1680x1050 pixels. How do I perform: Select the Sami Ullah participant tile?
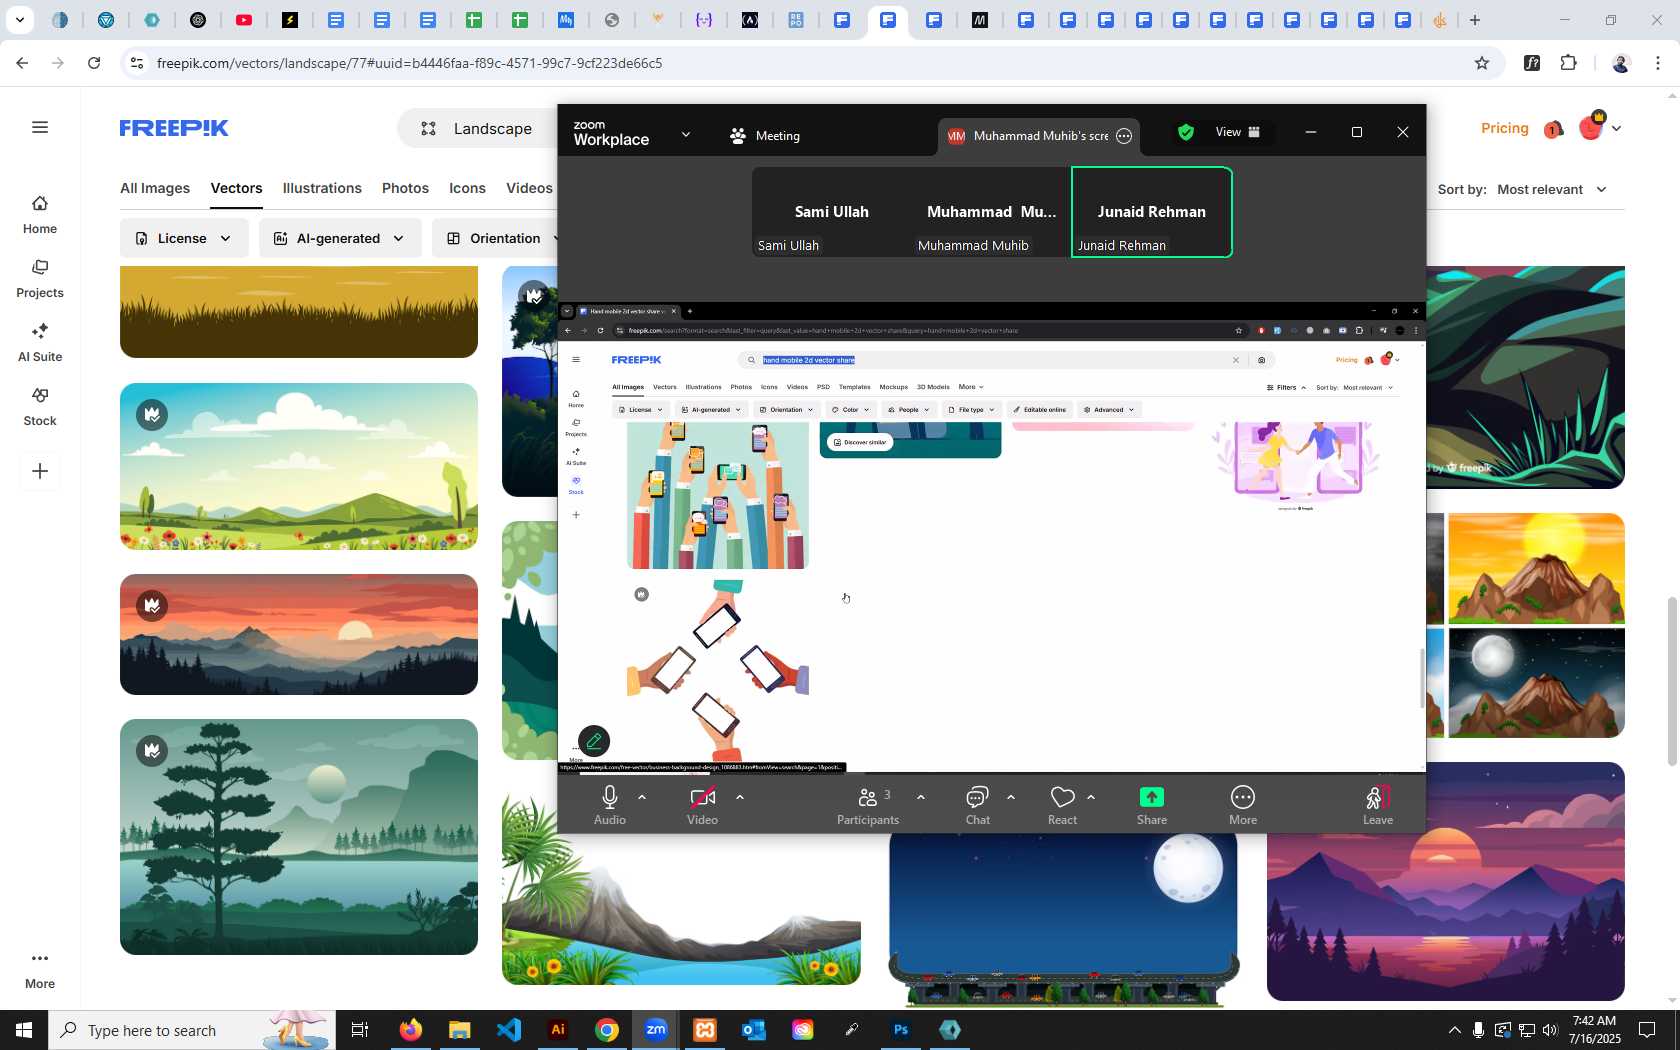pyautogui.click(x=832, y=212)
